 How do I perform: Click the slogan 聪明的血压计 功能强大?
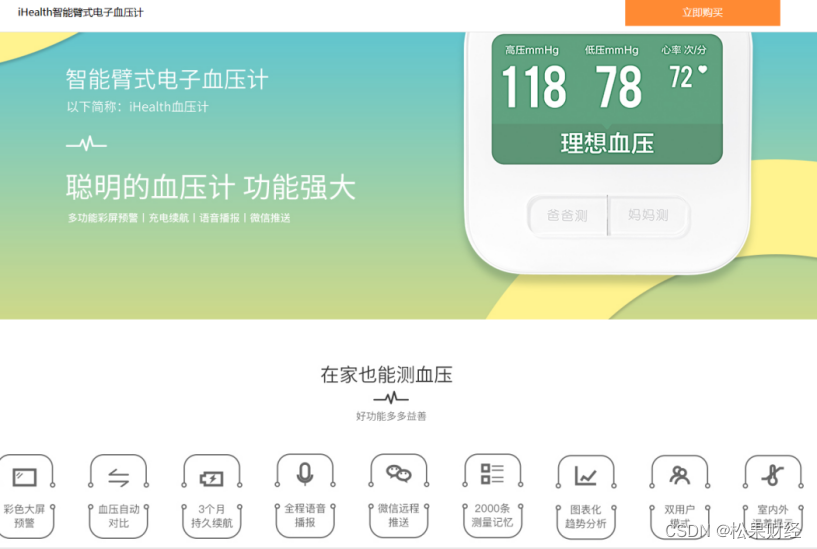[211, 188]
